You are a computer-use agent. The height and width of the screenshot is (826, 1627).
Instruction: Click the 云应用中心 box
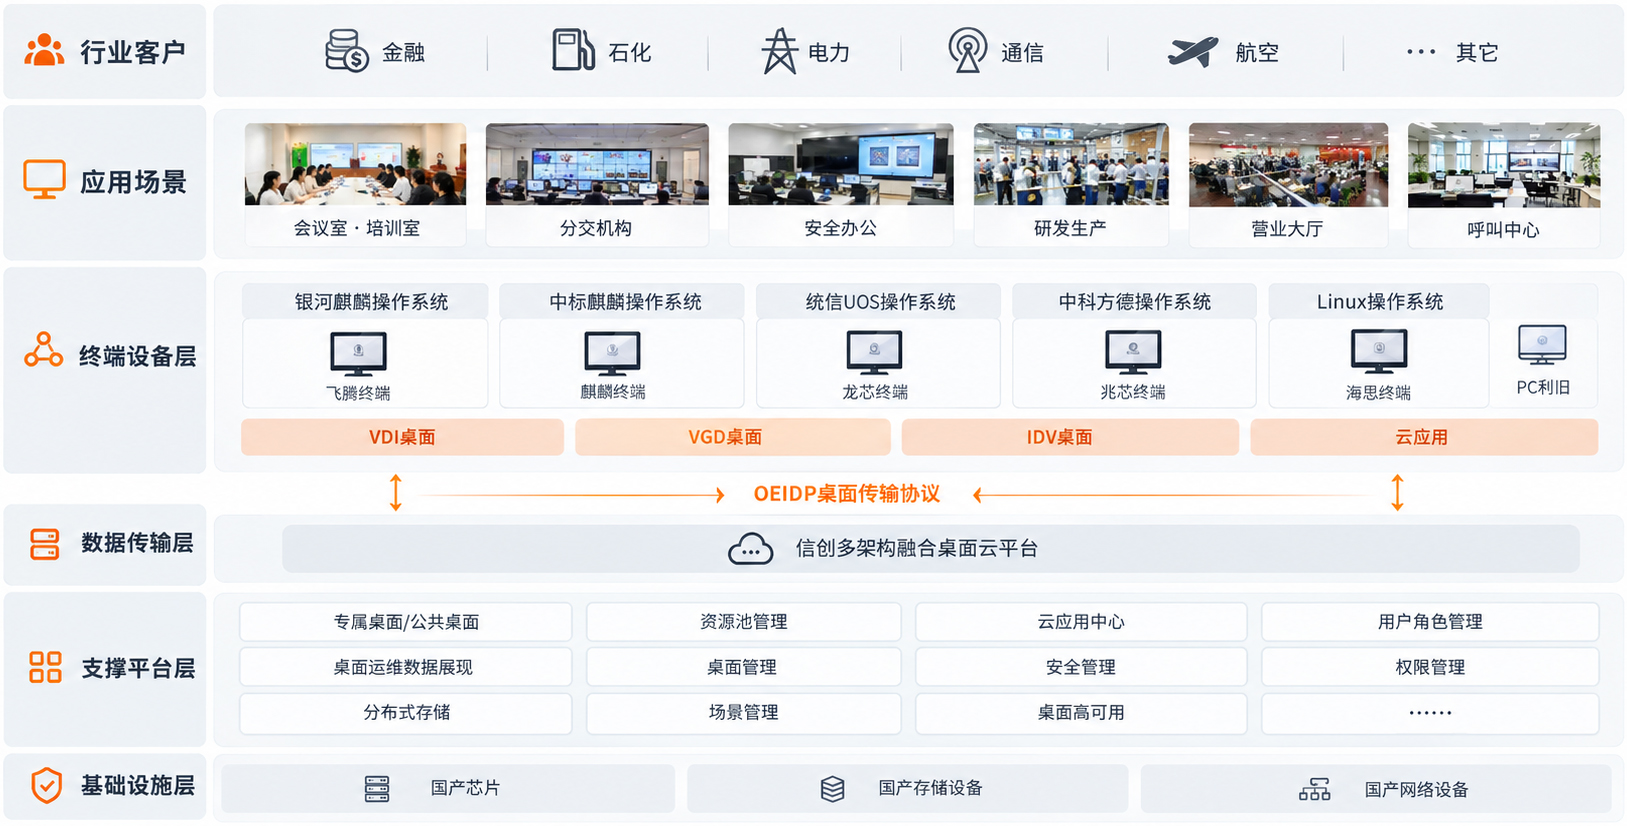coord(1081,621)
